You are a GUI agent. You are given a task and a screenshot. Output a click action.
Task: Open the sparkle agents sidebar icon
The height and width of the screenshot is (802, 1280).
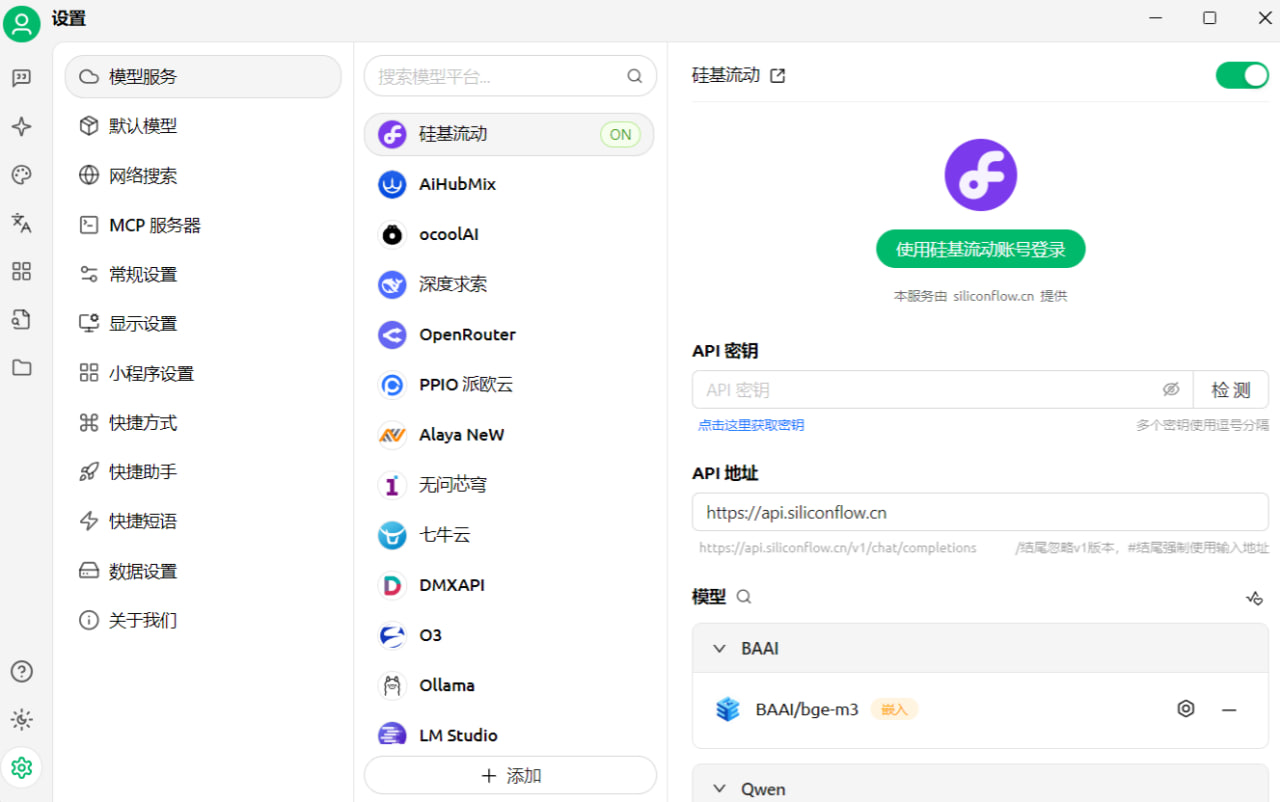pyautogui.click(x=21, y=126)
